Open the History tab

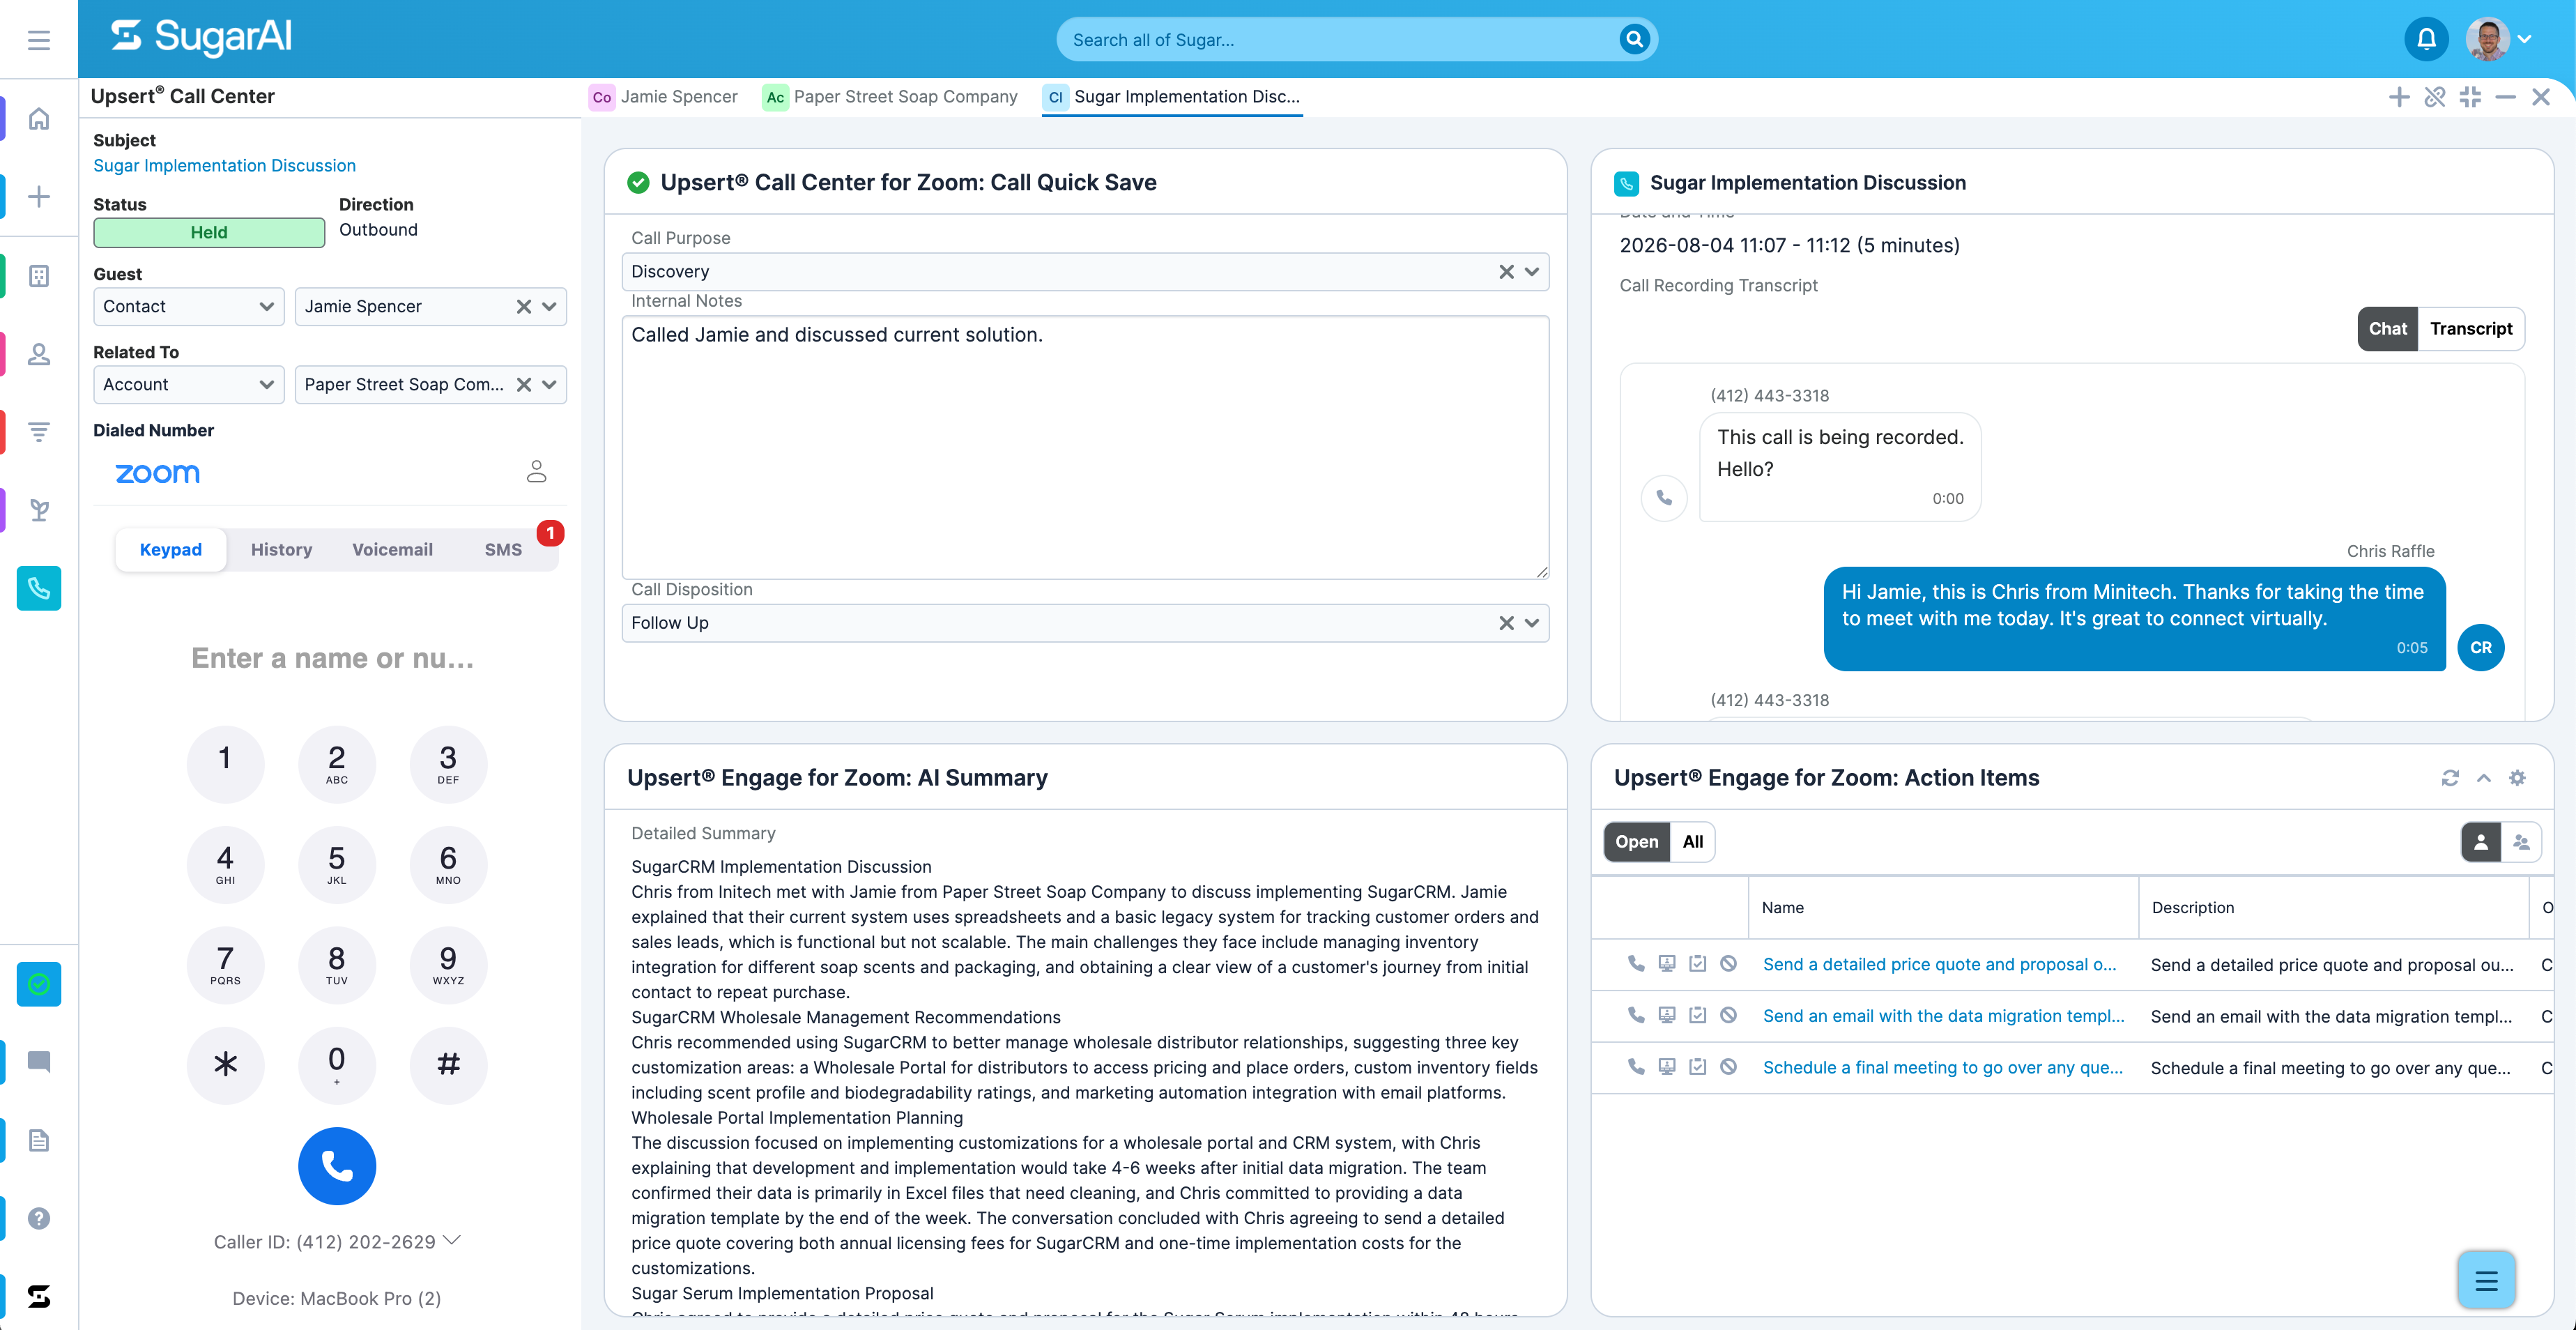[x=281, y=550]
